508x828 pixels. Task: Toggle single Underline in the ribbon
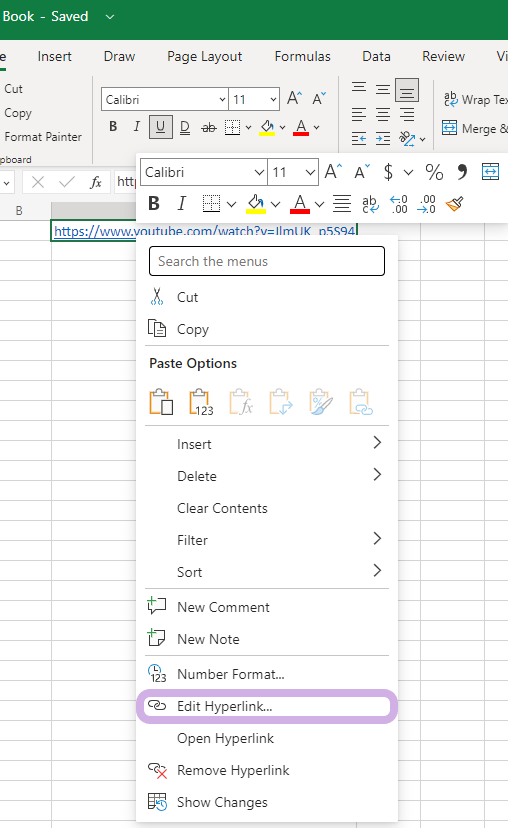click(161, 127)
